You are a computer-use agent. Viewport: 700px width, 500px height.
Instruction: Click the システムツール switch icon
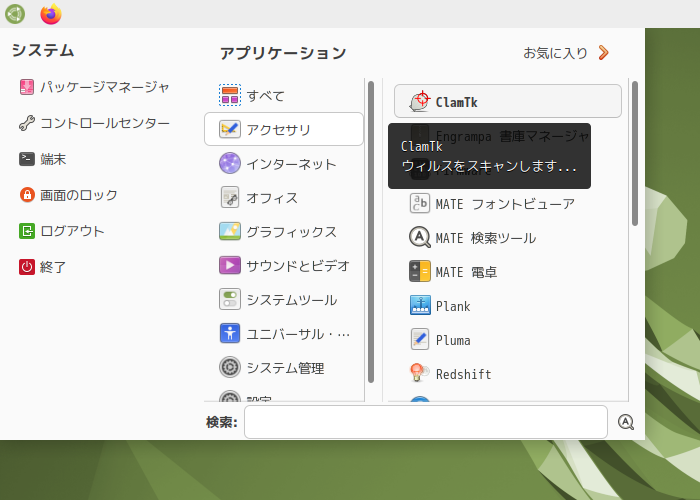[230, 299]
